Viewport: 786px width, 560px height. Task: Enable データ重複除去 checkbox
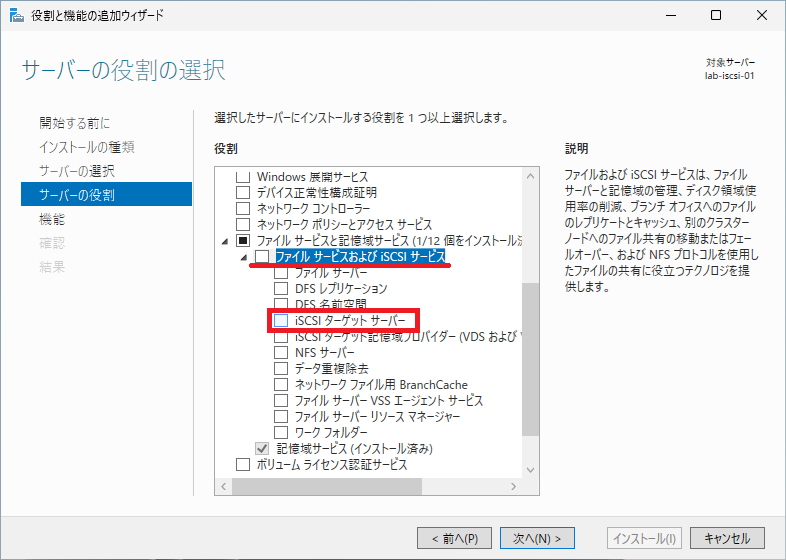pyautogui.click(x=281, y=368)
